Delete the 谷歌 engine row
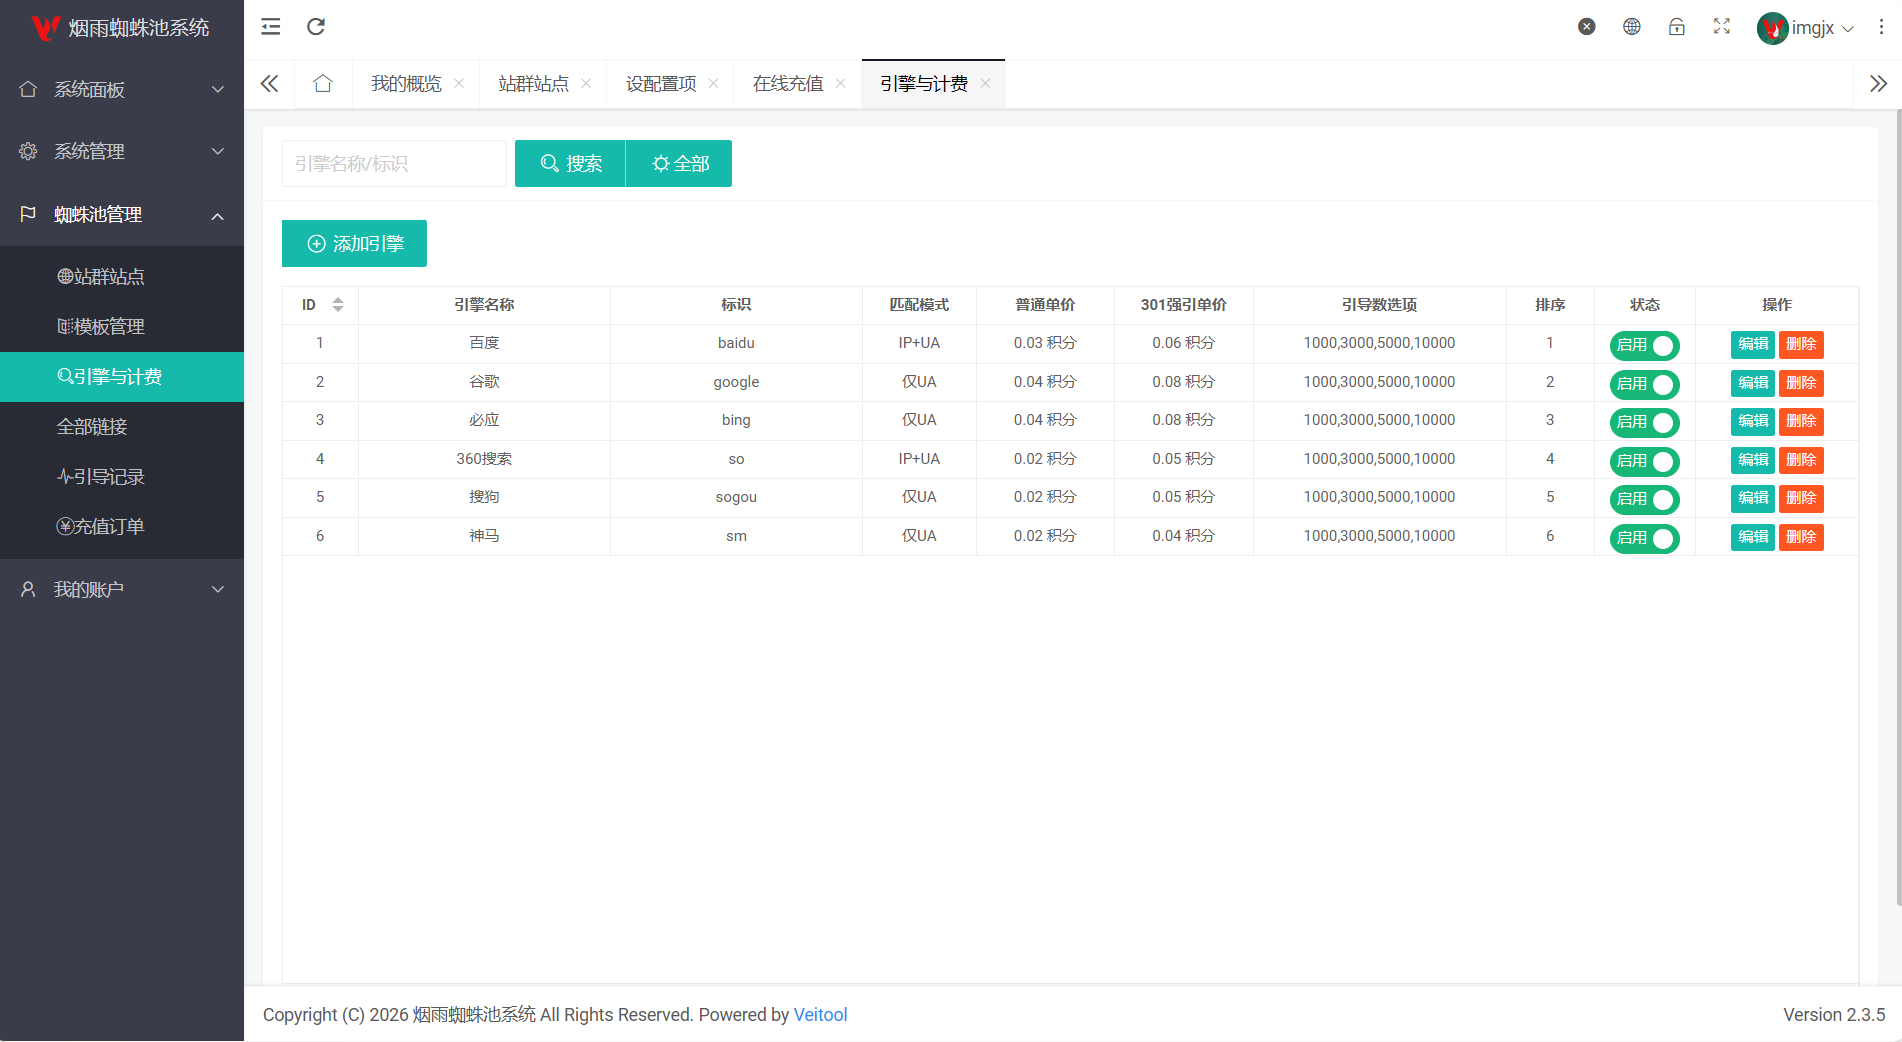The width and height of the screenshot is (1902, 1042). (x=1801, y=383)
